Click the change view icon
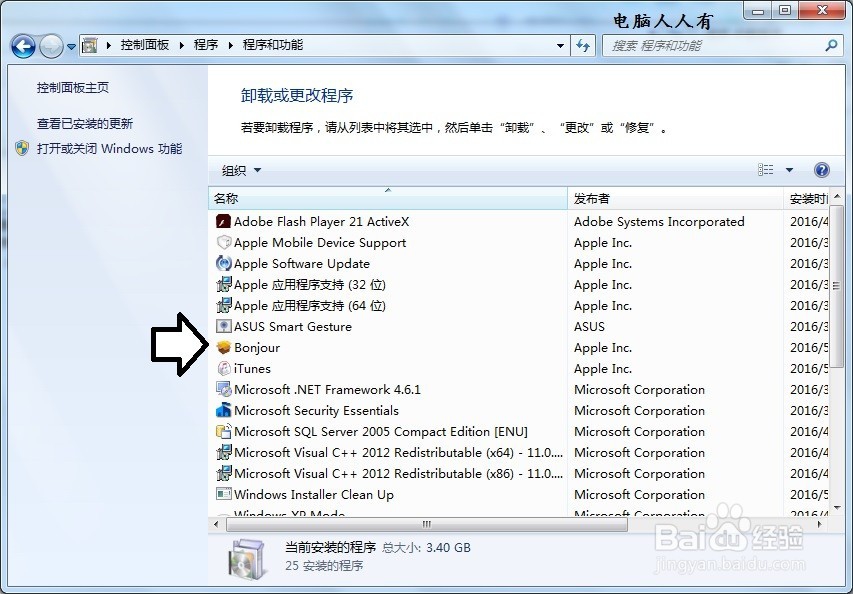 [765, 170]
